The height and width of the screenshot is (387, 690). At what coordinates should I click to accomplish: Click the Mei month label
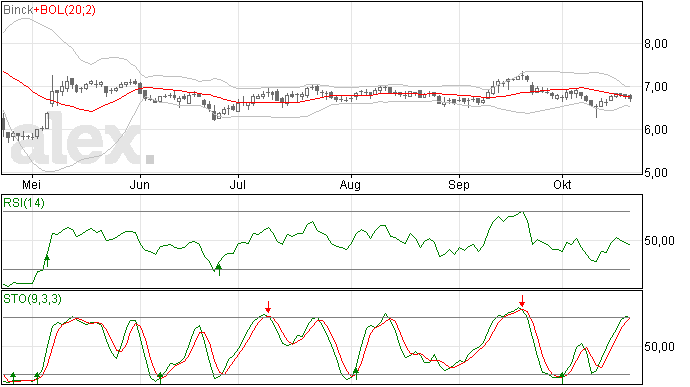[31, 184]
